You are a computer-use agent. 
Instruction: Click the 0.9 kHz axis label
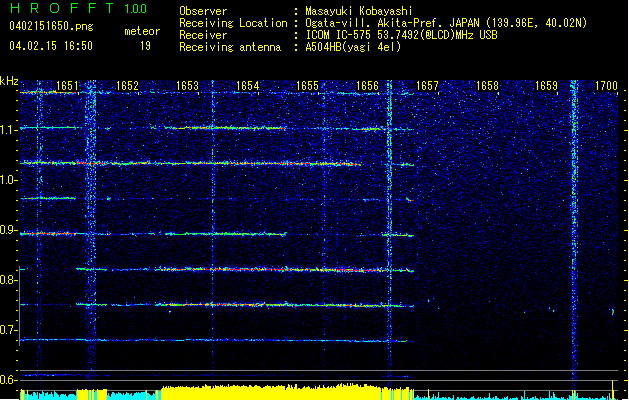pos(8,230)
